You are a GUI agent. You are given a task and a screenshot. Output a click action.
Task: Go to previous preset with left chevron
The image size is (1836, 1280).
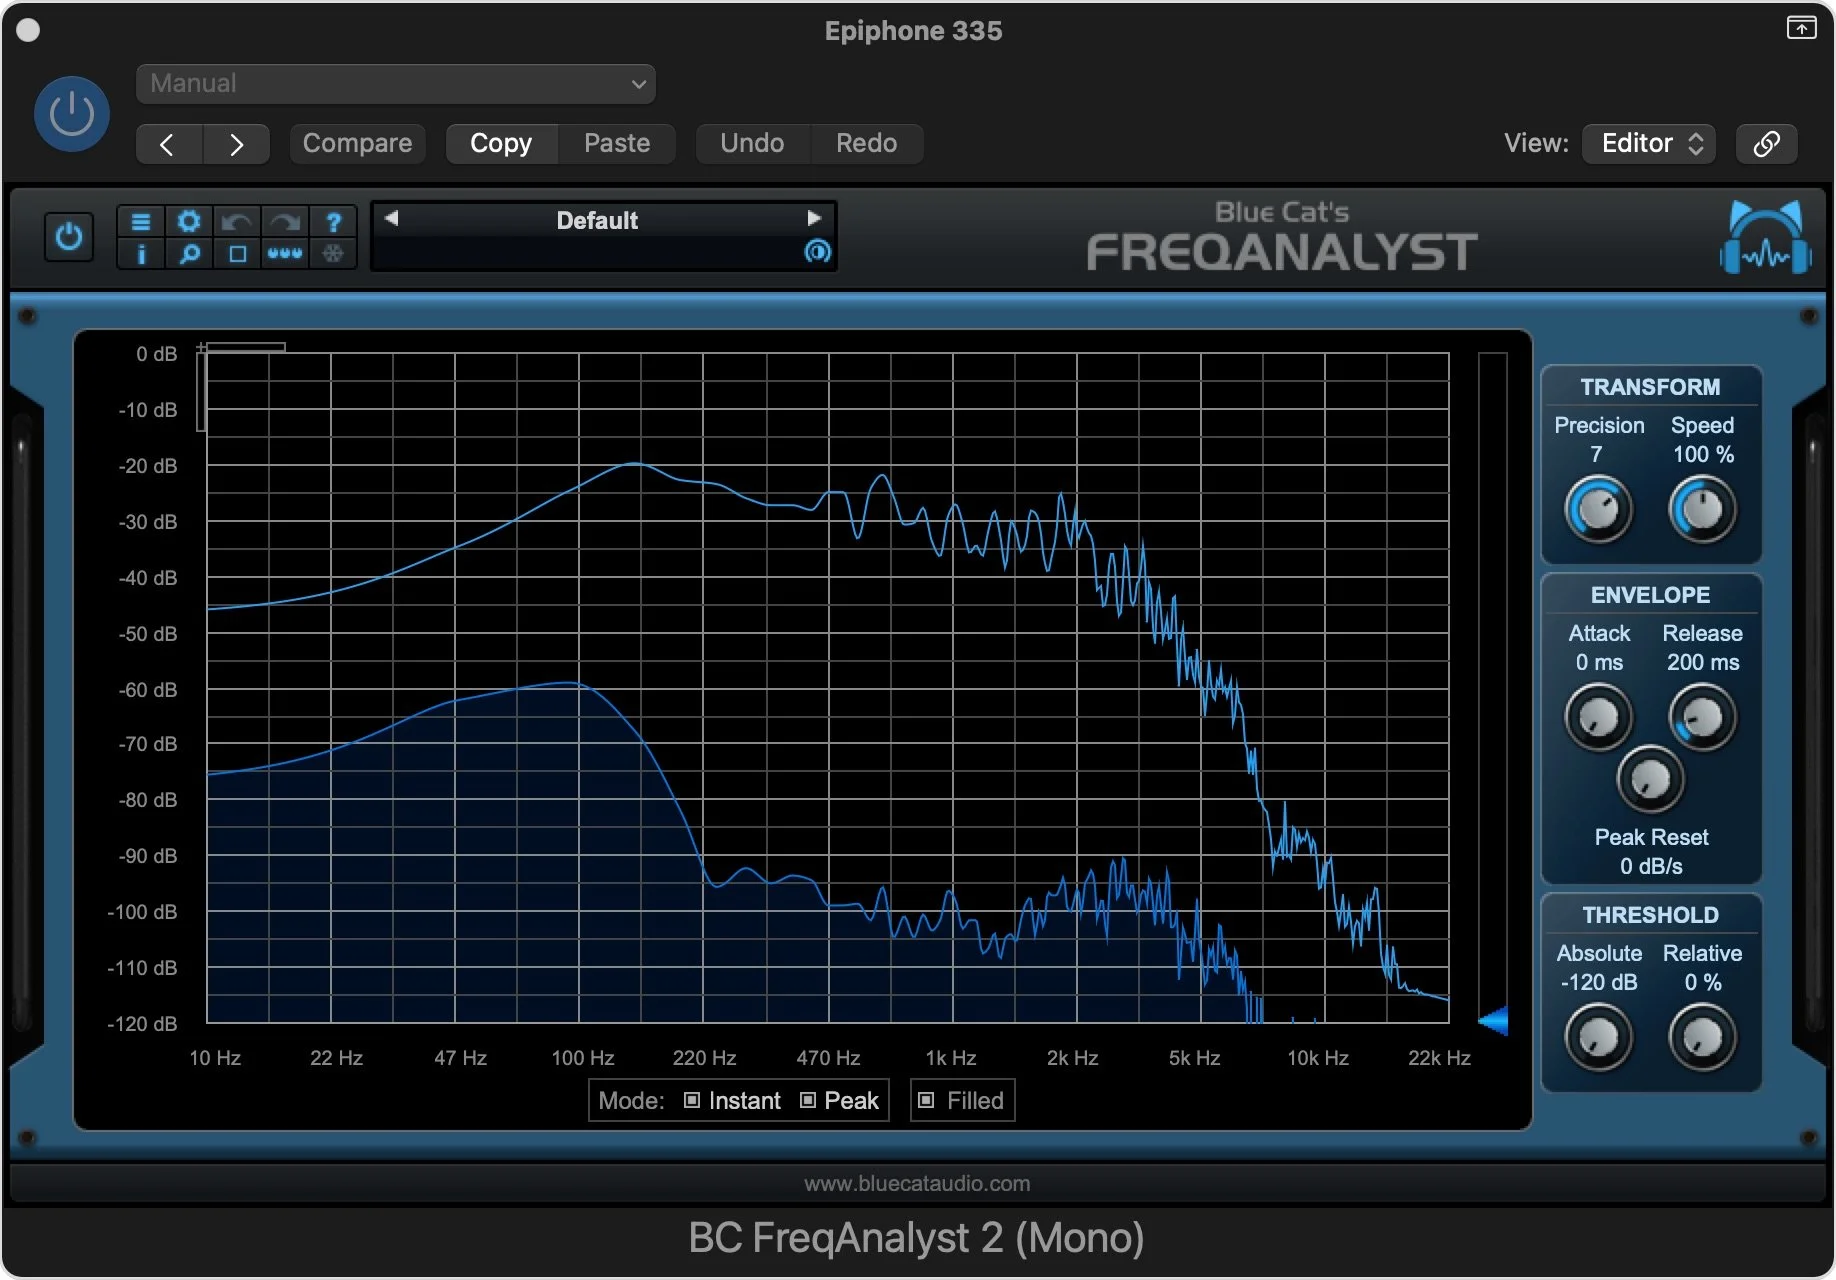[168, 144]
